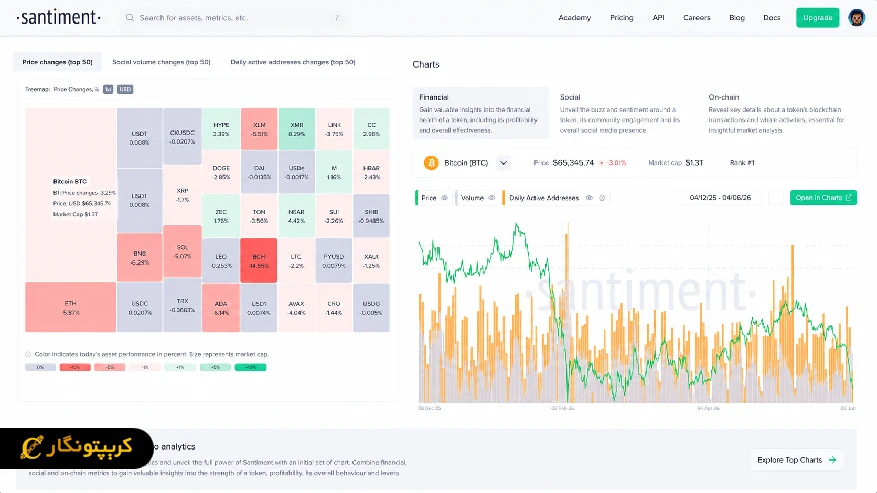The width and height of the screenshot is (877, 493).
Task: Expand the Bitcoin (BTC) asset dropdown
Action: pyautogui.click(x=503, y=163)
